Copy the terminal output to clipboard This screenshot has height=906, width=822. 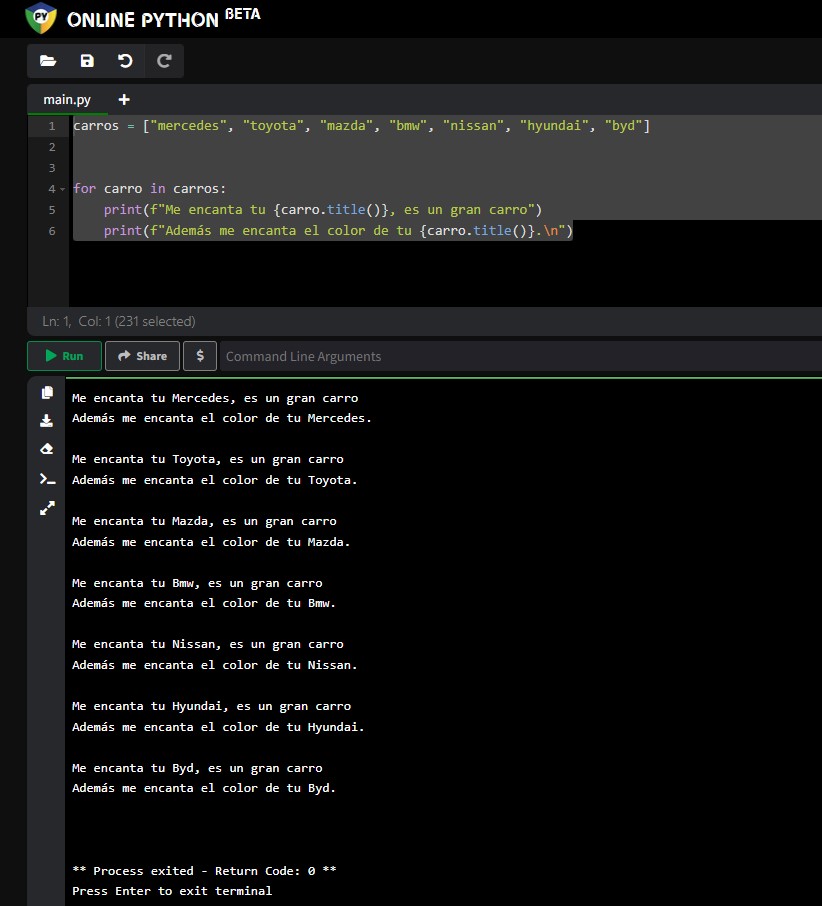click(x=47, y=393)
